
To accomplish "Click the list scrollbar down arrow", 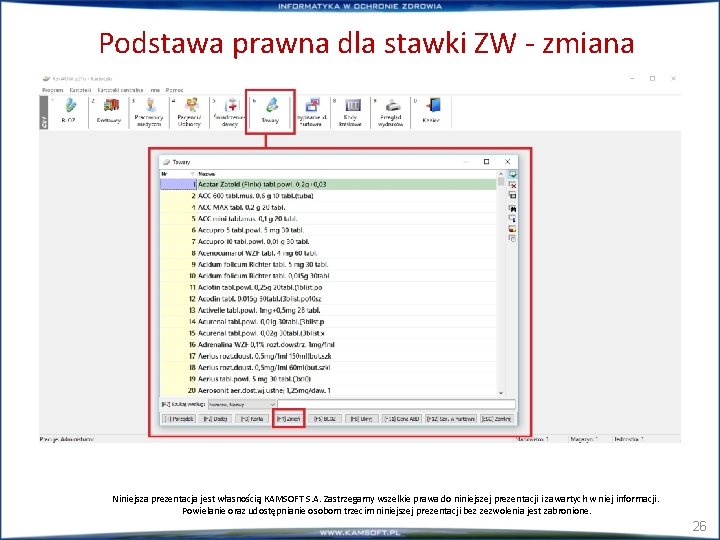I will 501,393.
